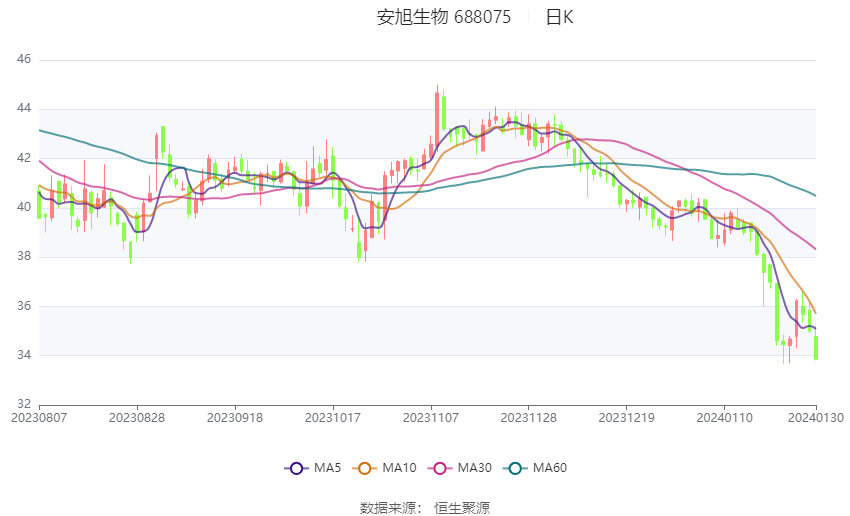
Task: Select the 20231107 date axis label
Action: tap(431, 418)
